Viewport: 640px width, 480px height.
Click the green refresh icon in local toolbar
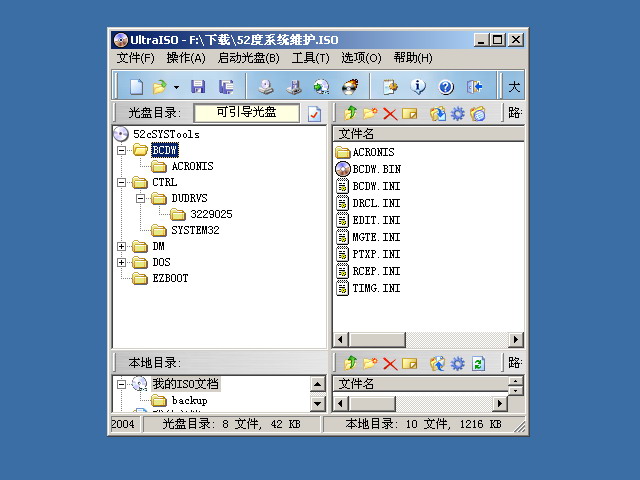[478, 363]
